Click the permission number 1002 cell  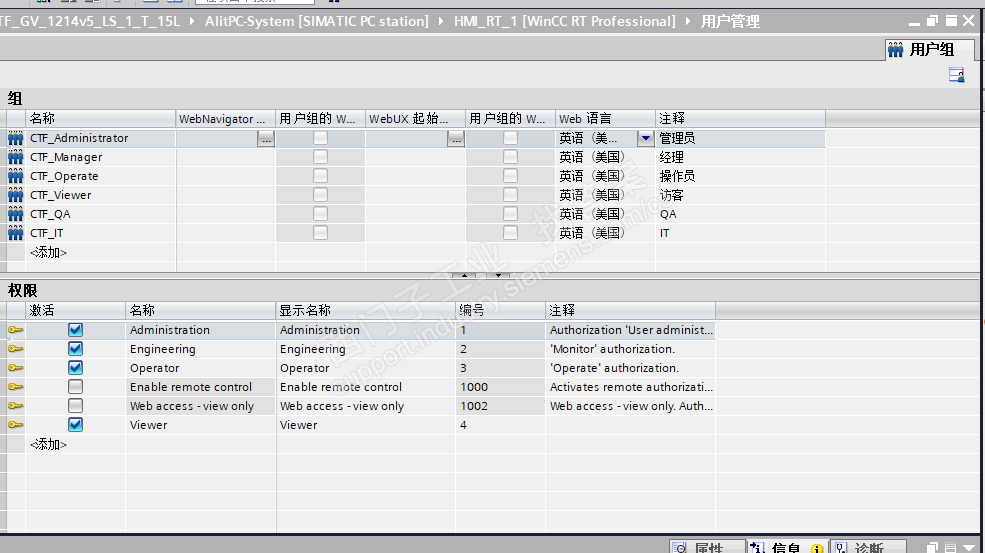pos(500,406)
